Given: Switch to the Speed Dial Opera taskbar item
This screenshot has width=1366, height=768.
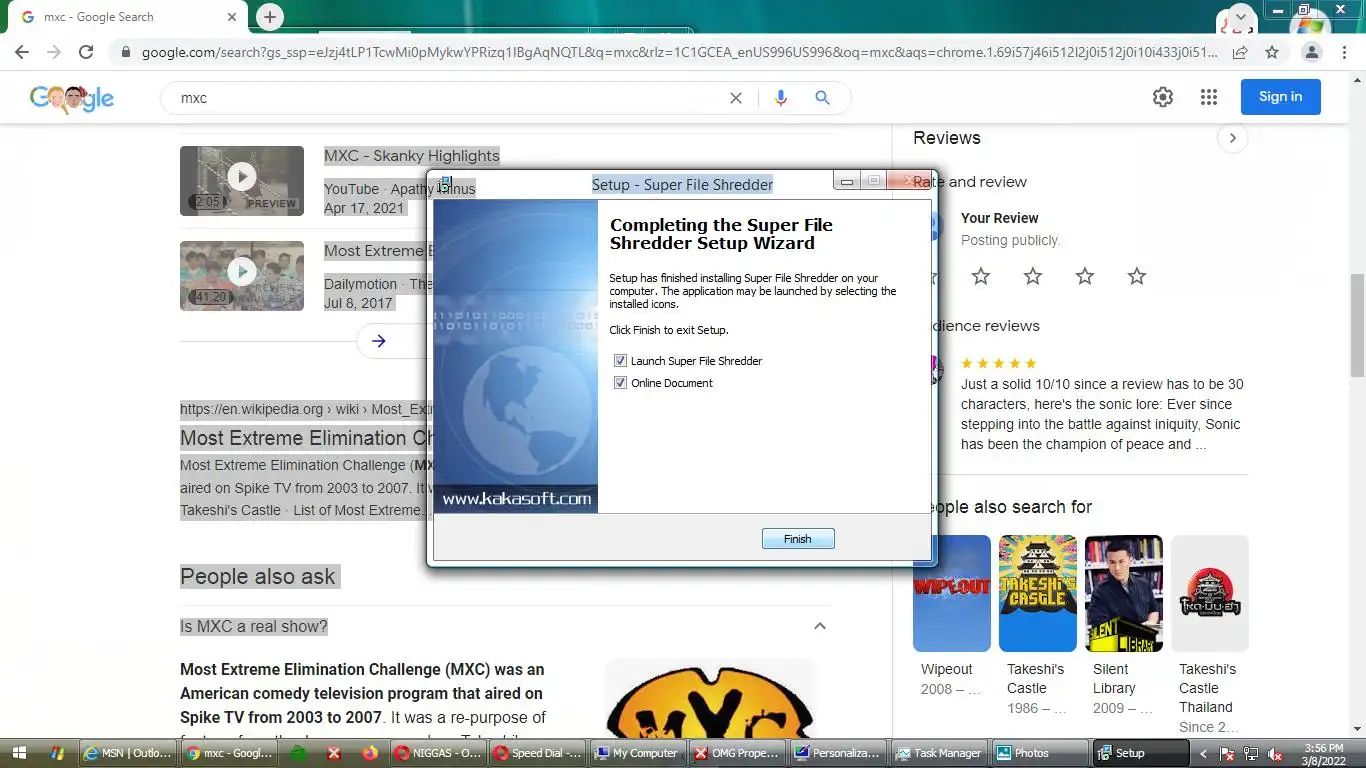Looking at the screenshot, I should tap(537, 753).
